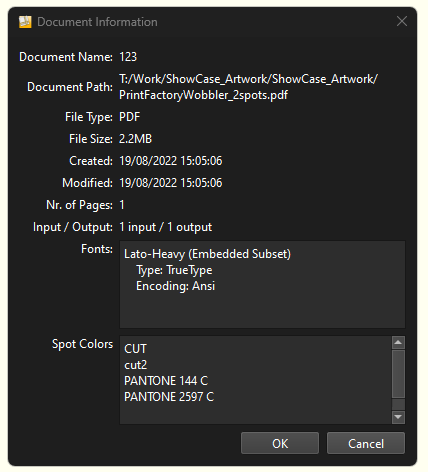The height and width of the screenshot is (472, 428).
Task: Close the Document Information dialog
Action: point(402,21)
